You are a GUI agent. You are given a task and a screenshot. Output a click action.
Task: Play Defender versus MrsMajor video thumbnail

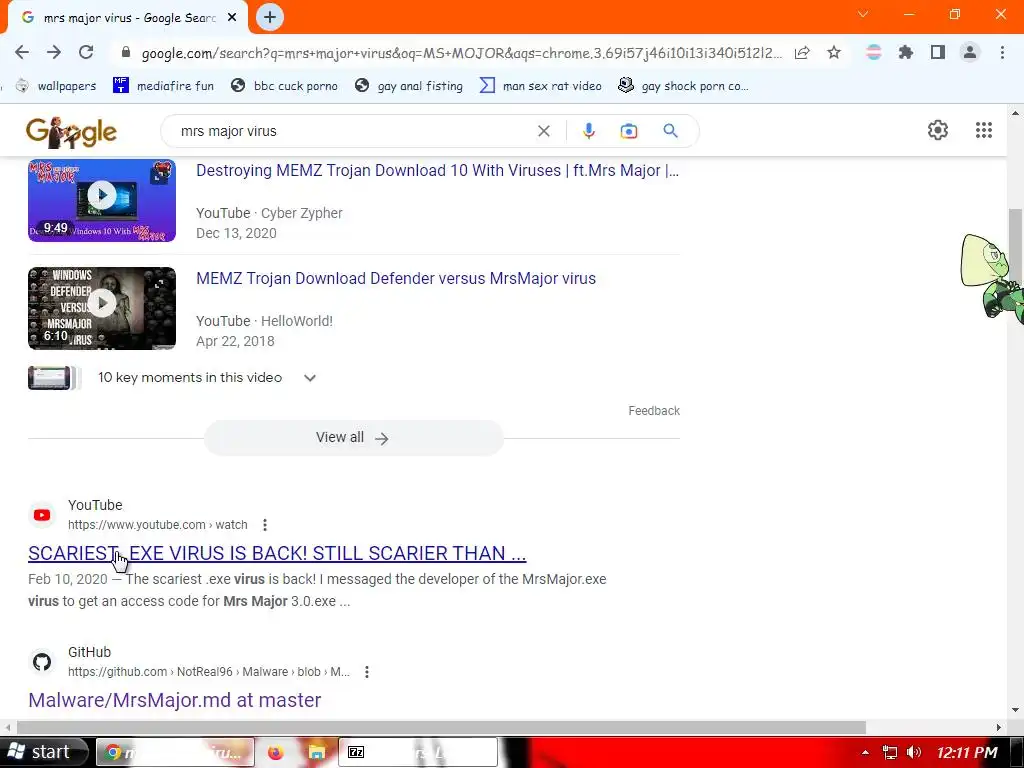tap(102, 308)
